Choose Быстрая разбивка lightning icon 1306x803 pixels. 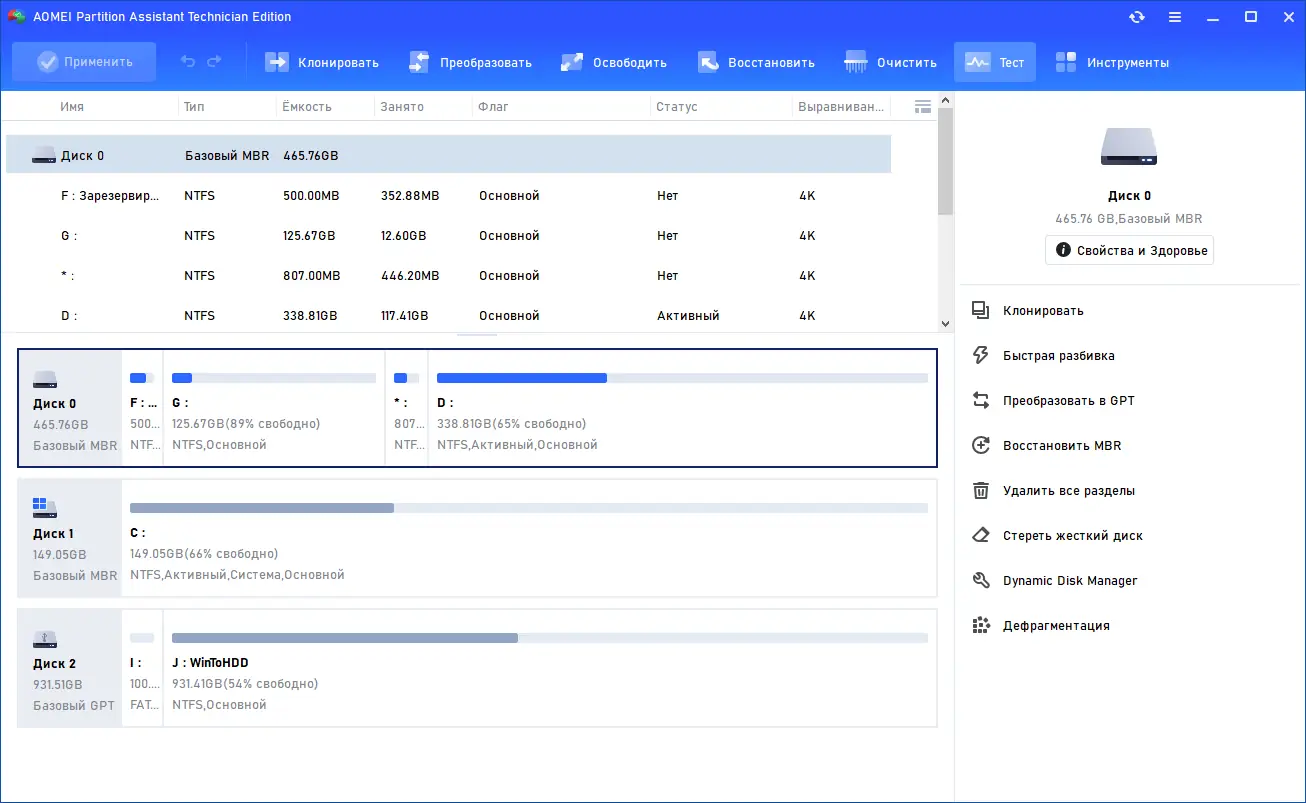981,356
